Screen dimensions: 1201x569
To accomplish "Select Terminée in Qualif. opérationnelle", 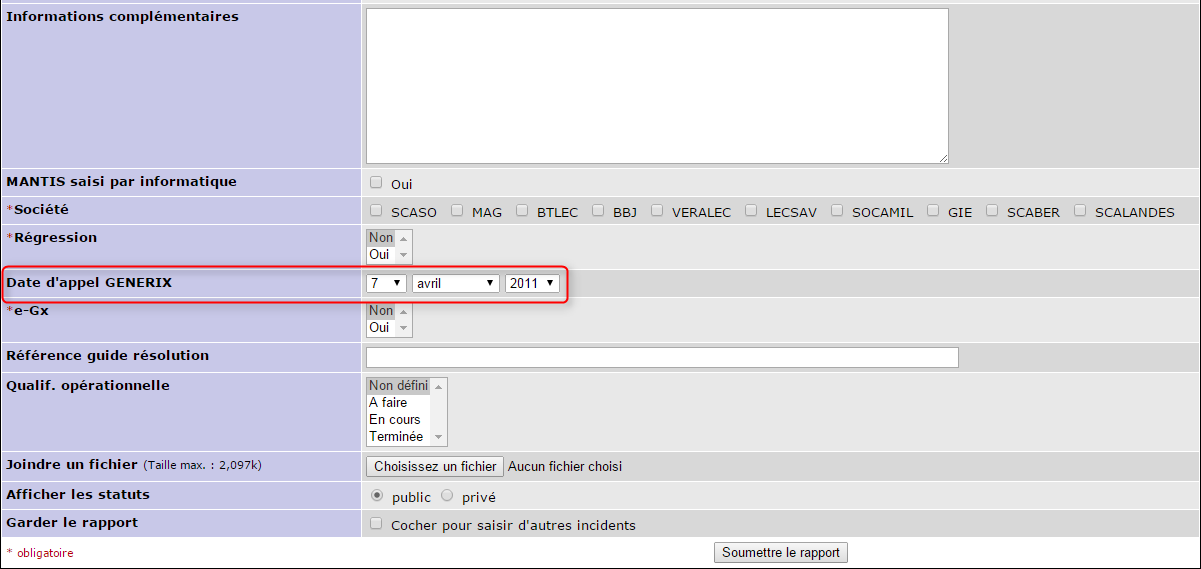I will [396, 437].
